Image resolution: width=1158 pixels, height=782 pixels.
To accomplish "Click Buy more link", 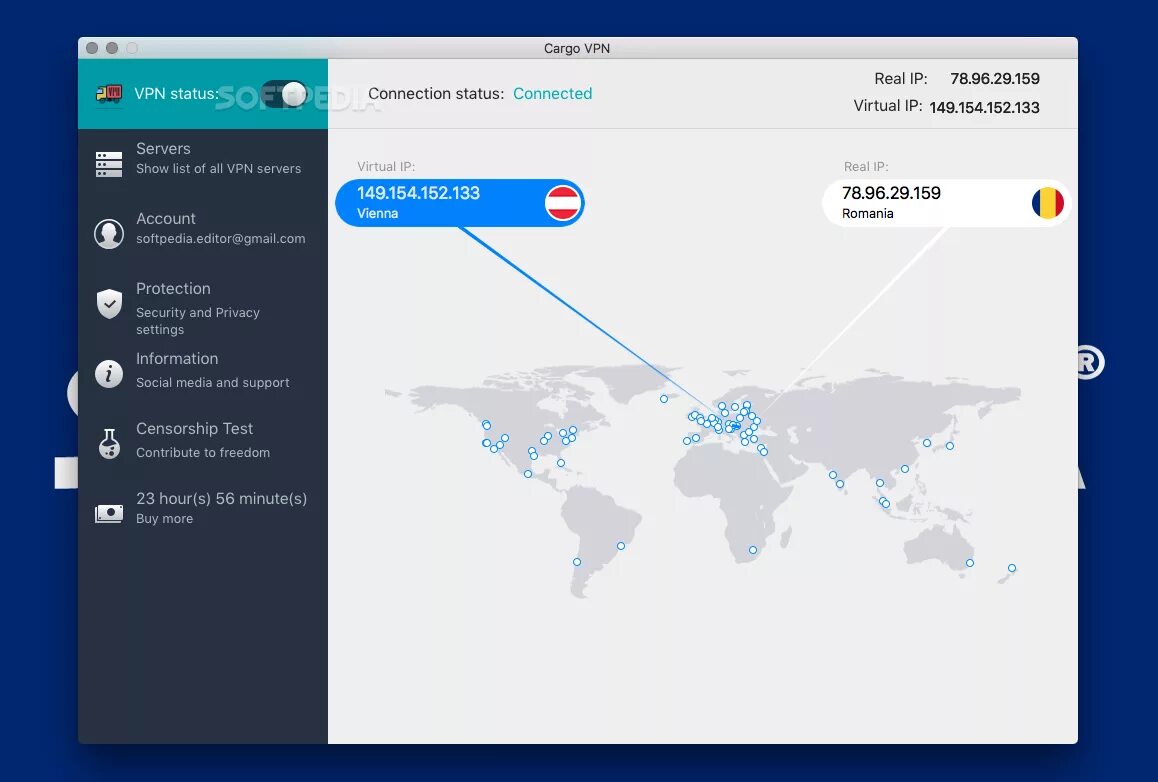I will pyautogui.click(x=164, y=518).
